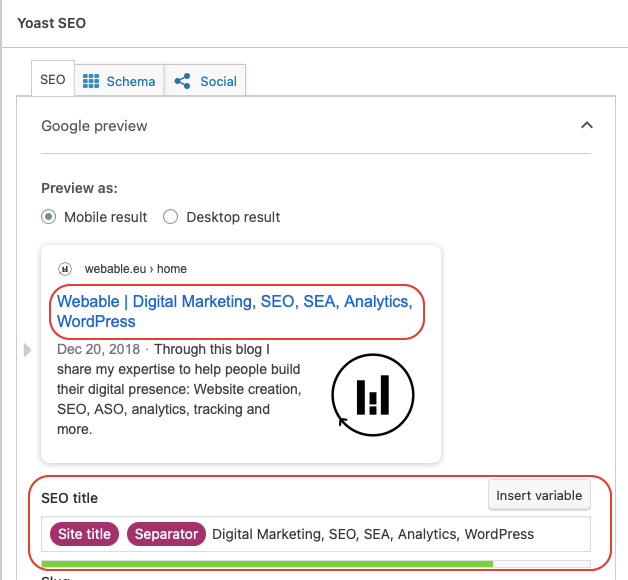The image size is (628, 580).
Task: Select the Separator variable tag
Action: (166, 534)
